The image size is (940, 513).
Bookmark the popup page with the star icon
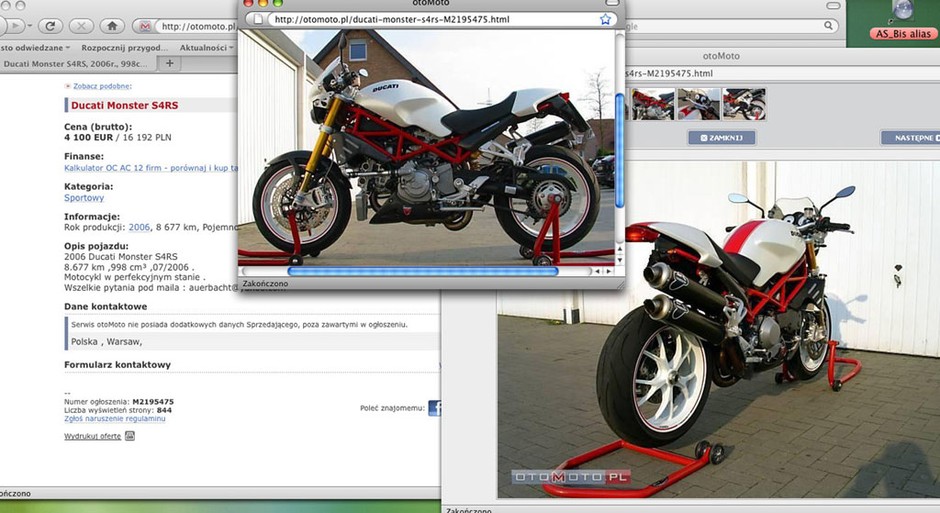605,19
